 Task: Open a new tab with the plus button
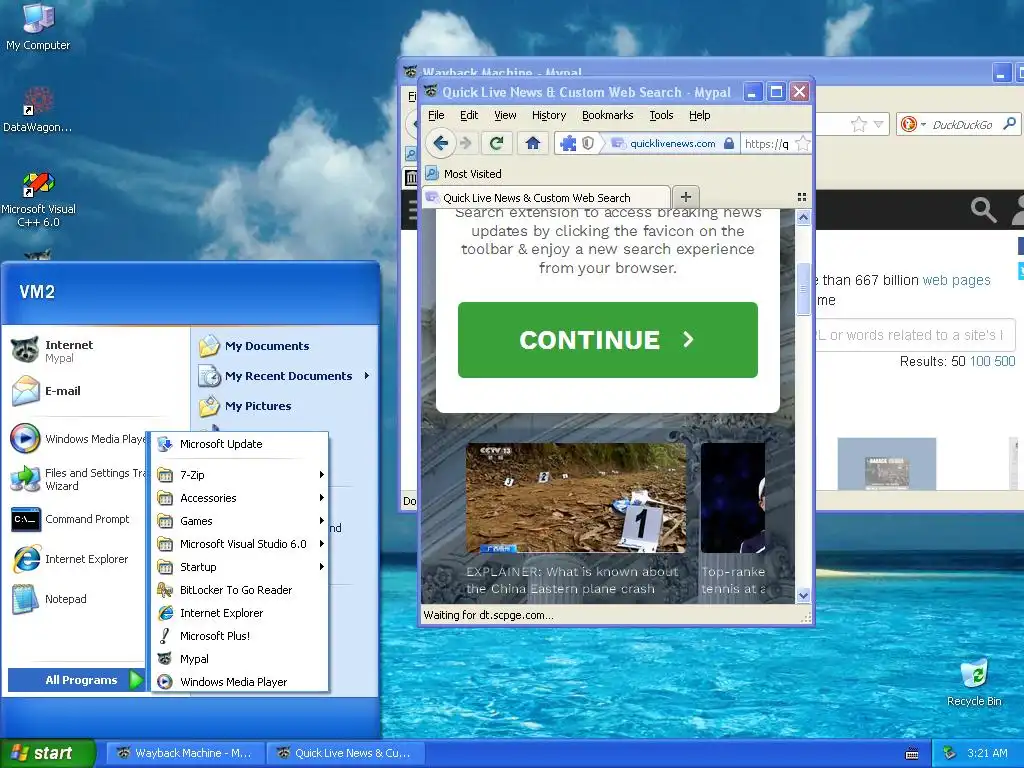coord(686,197)
